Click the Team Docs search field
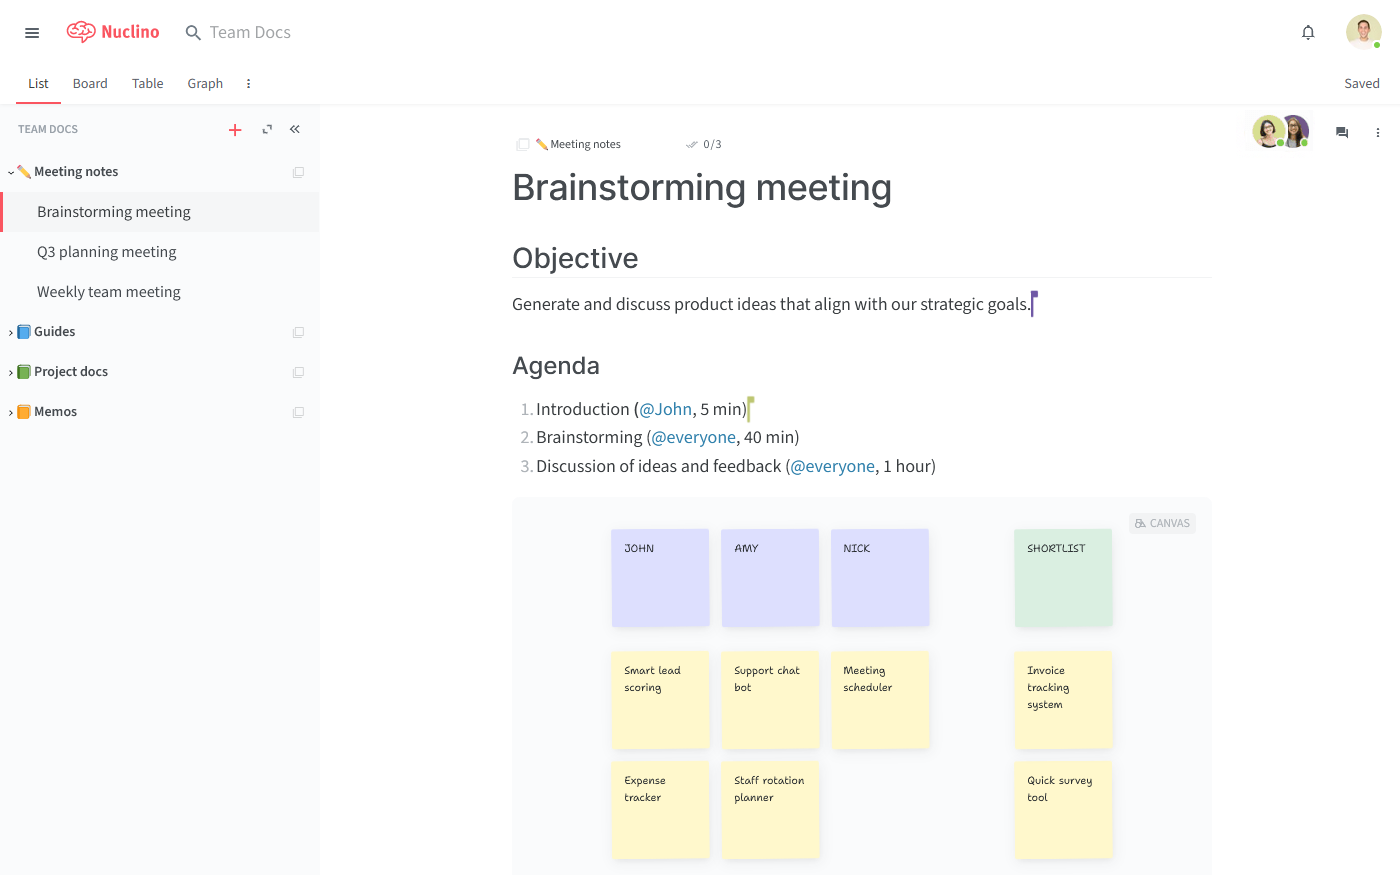 coord(250,33)
